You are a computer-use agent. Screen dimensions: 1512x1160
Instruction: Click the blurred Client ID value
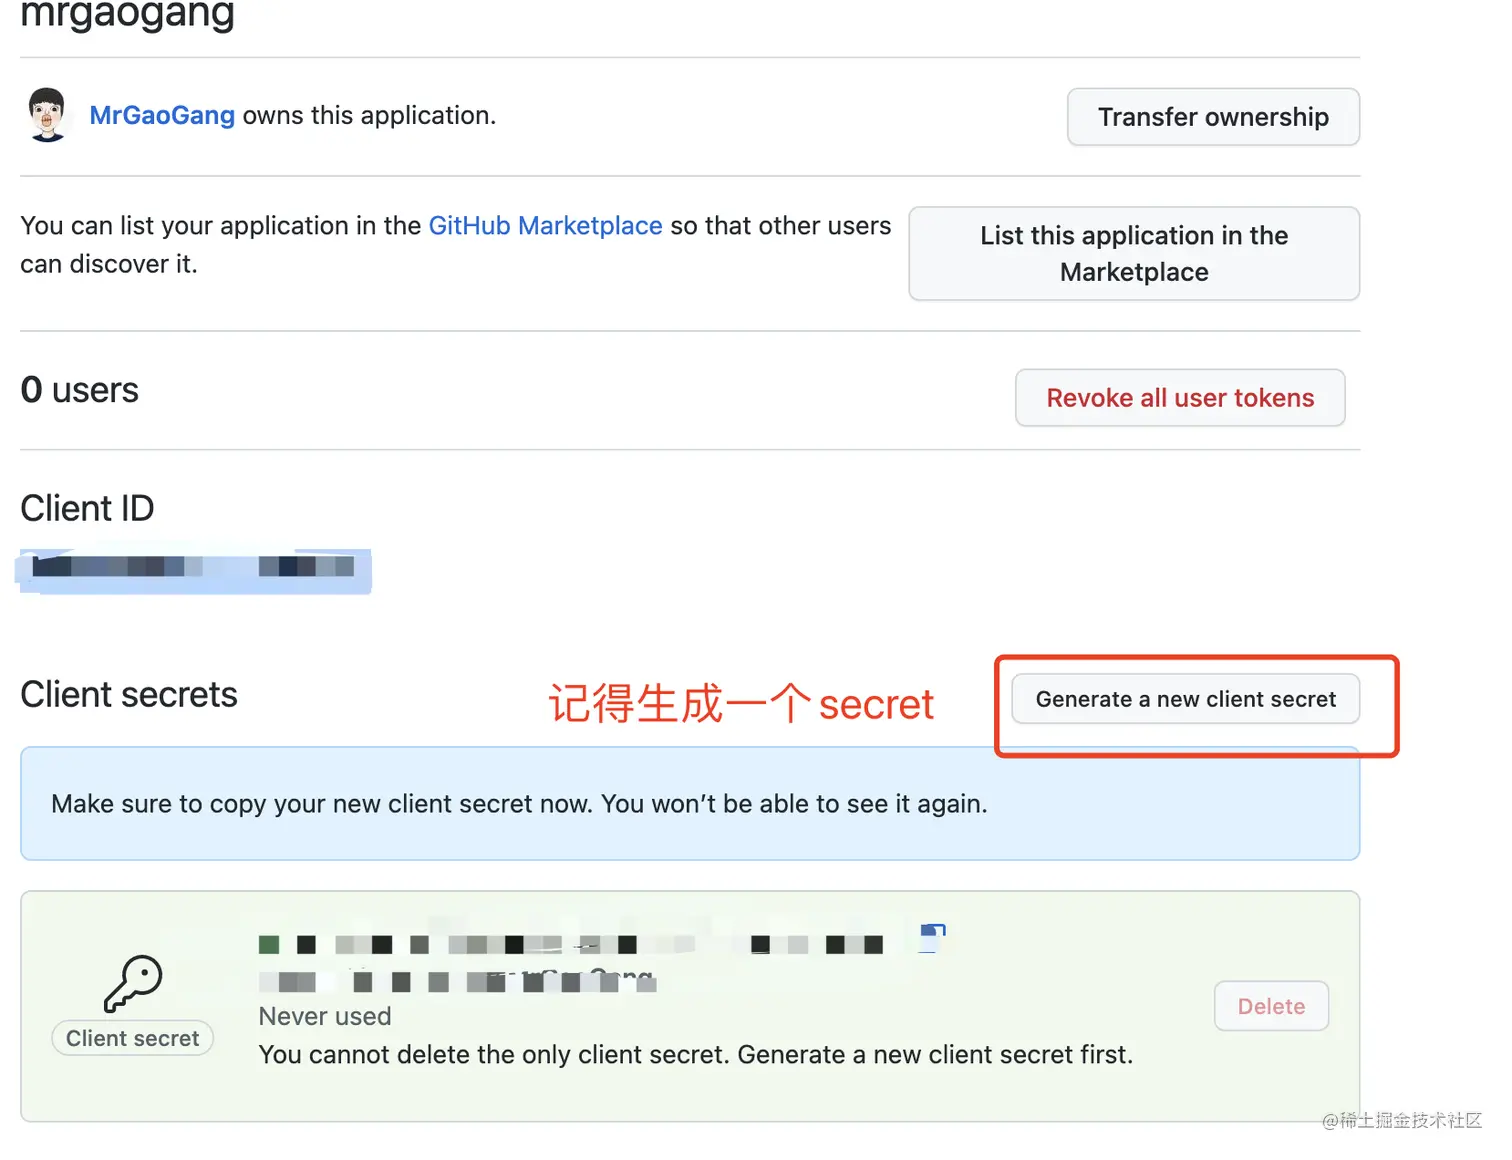click(x=194, y=571)
